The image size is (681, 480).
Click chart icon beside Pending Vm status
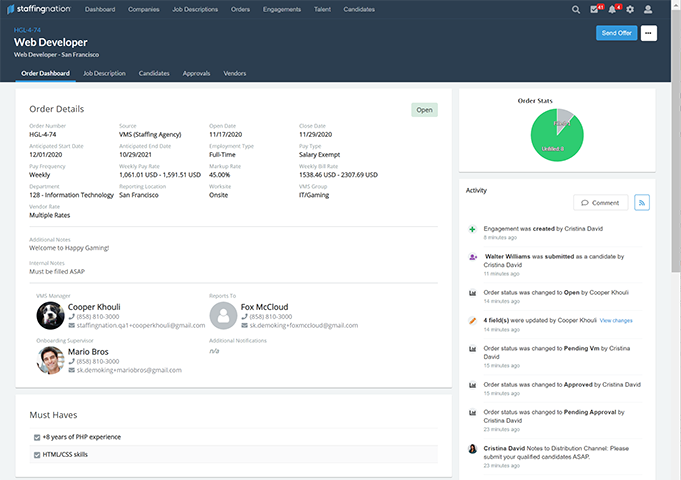tap(472, 349)
